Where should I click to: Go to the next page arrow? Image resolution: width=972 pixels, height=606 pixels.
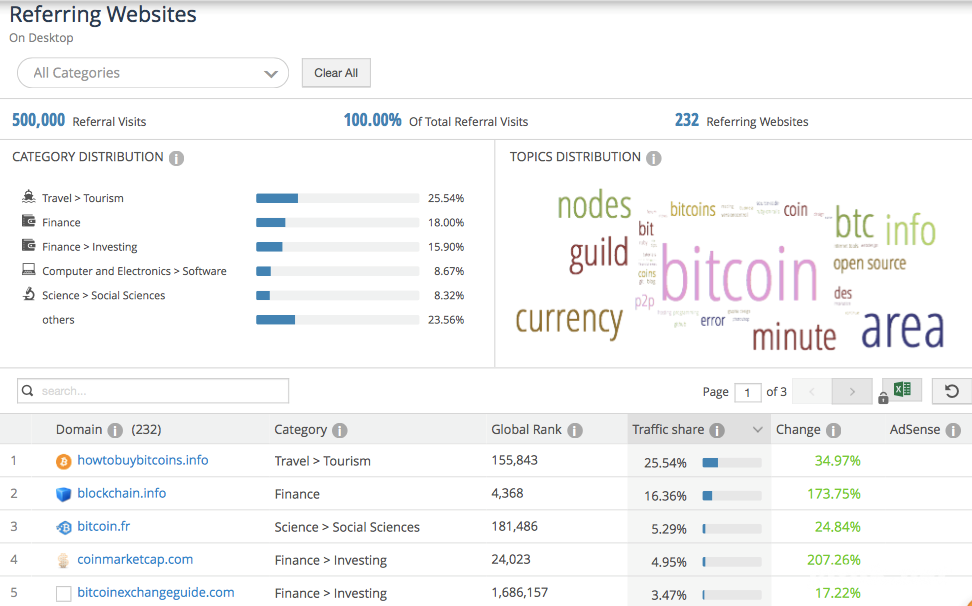pyautogui.click(x=852, y=392)
